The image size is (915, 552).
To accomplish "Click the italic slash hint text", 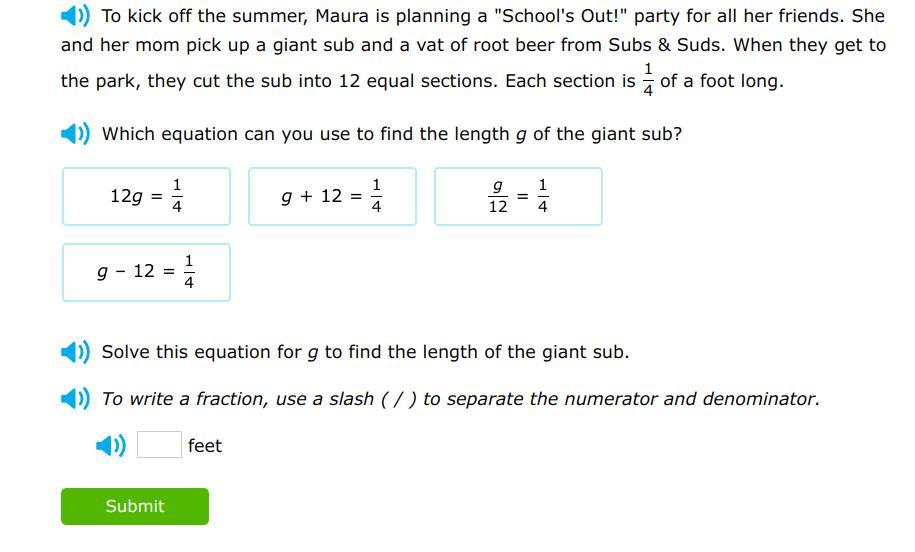I will (460, 399).
